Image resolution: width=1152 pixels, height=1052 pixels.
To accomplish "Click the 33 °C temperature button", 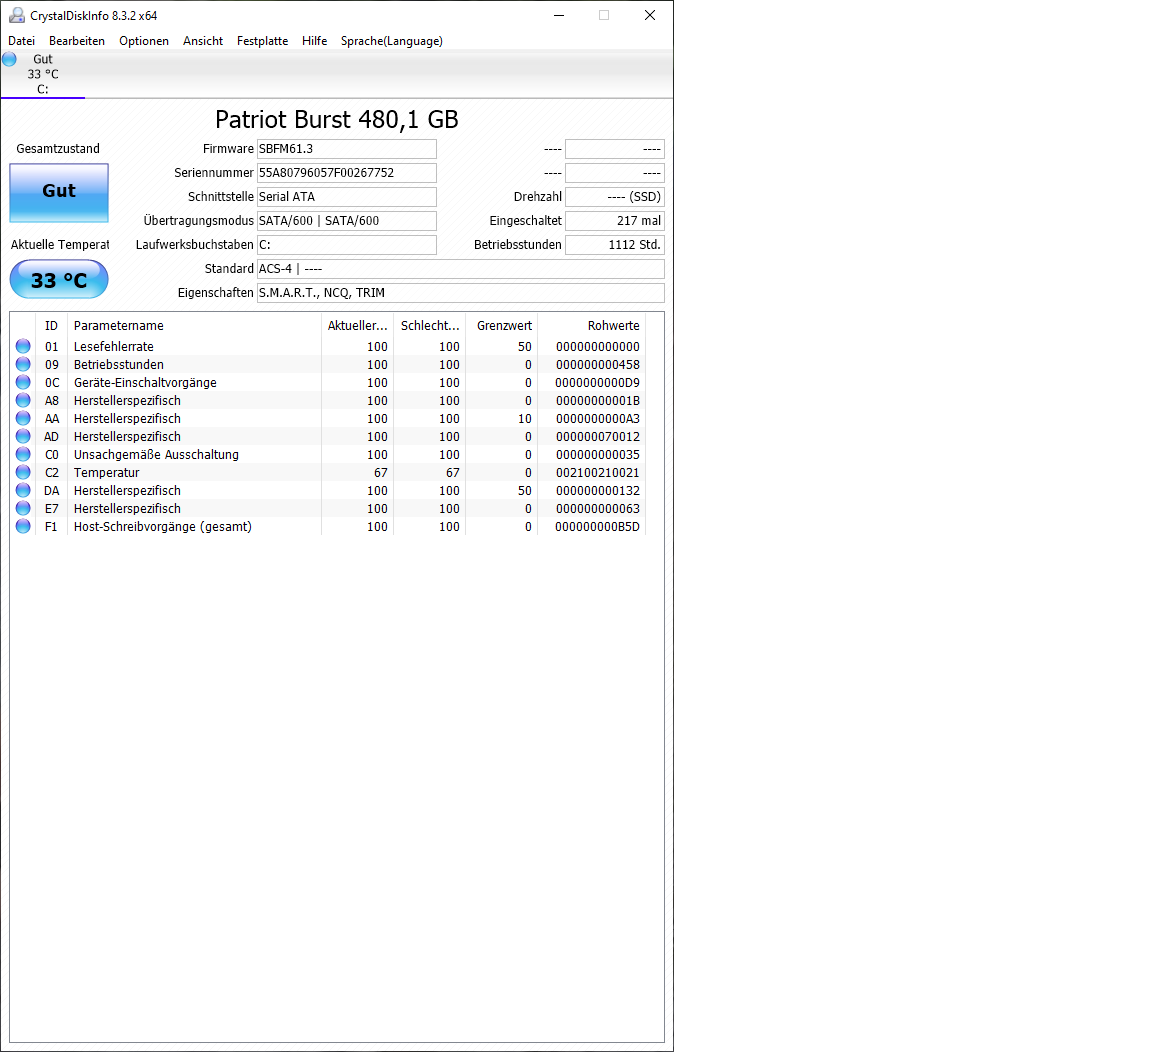I will point(59,280).
